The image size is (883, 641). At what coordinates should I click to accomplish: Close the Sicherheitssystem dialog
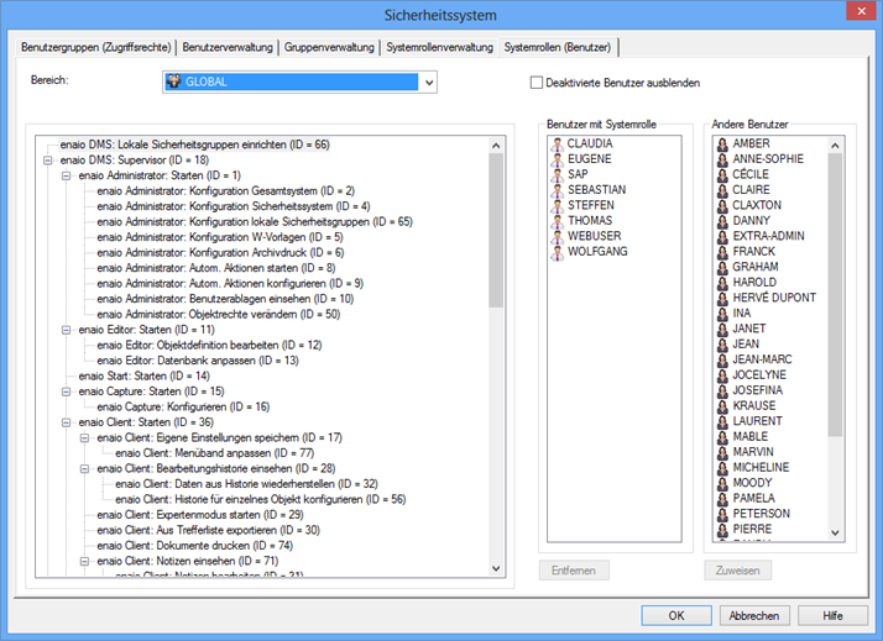coord(861,11)
